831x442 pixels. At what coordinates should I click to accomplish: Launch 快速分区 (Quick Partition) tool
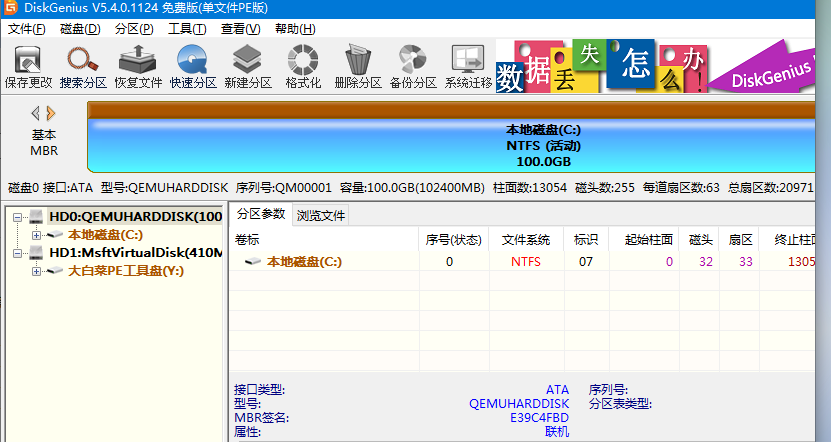193,67
